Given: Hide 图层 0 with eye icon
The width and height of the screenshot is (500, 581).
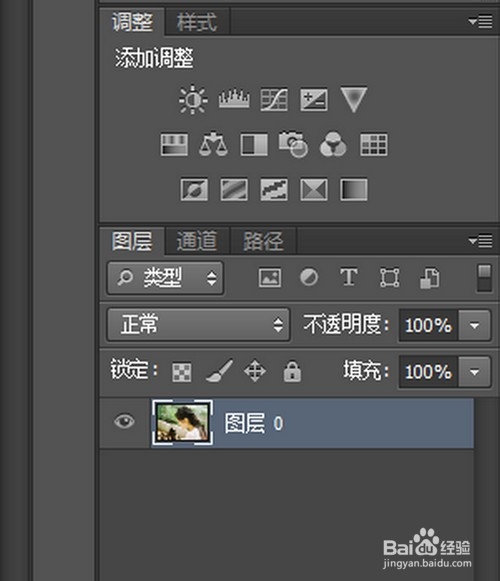Looking at the screenshot, I should click(x=124, y=421).
